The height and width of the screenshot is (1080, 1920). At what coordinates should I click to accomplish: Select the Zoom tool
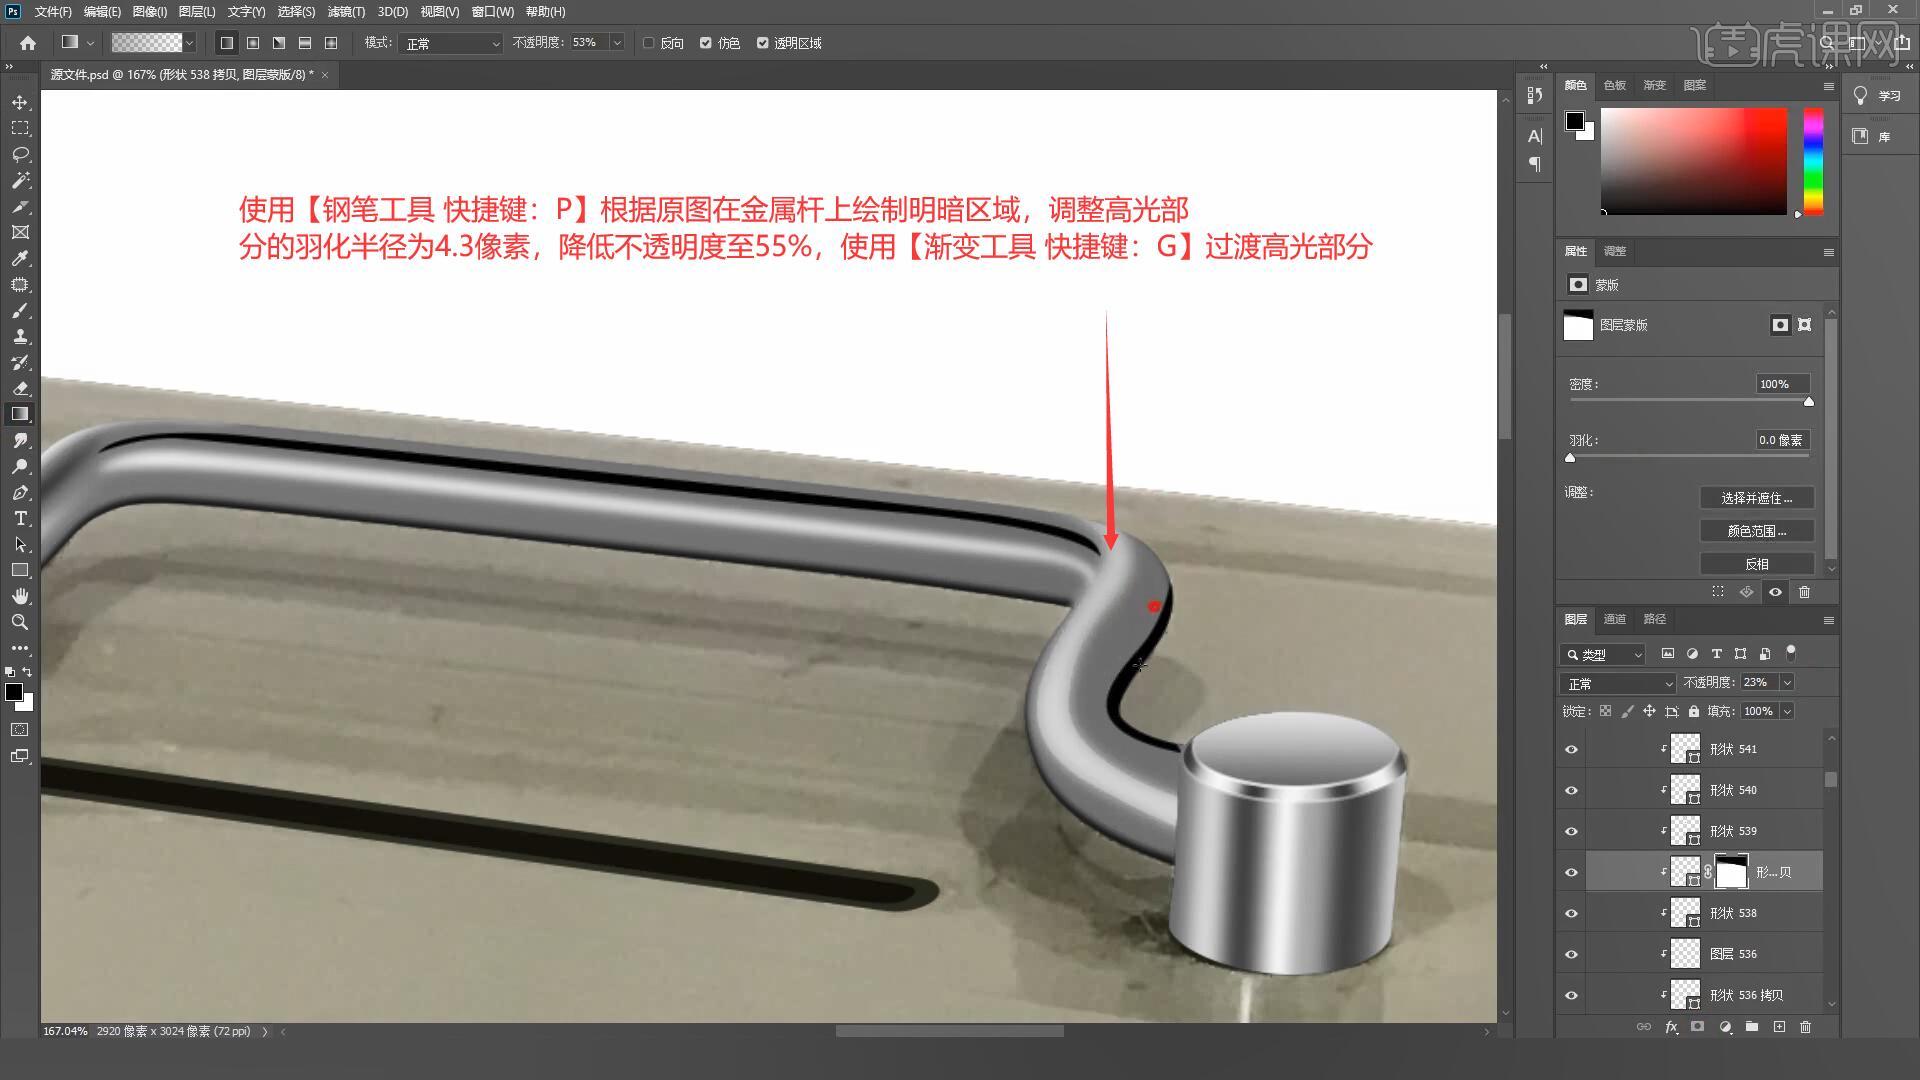(20, 622)
